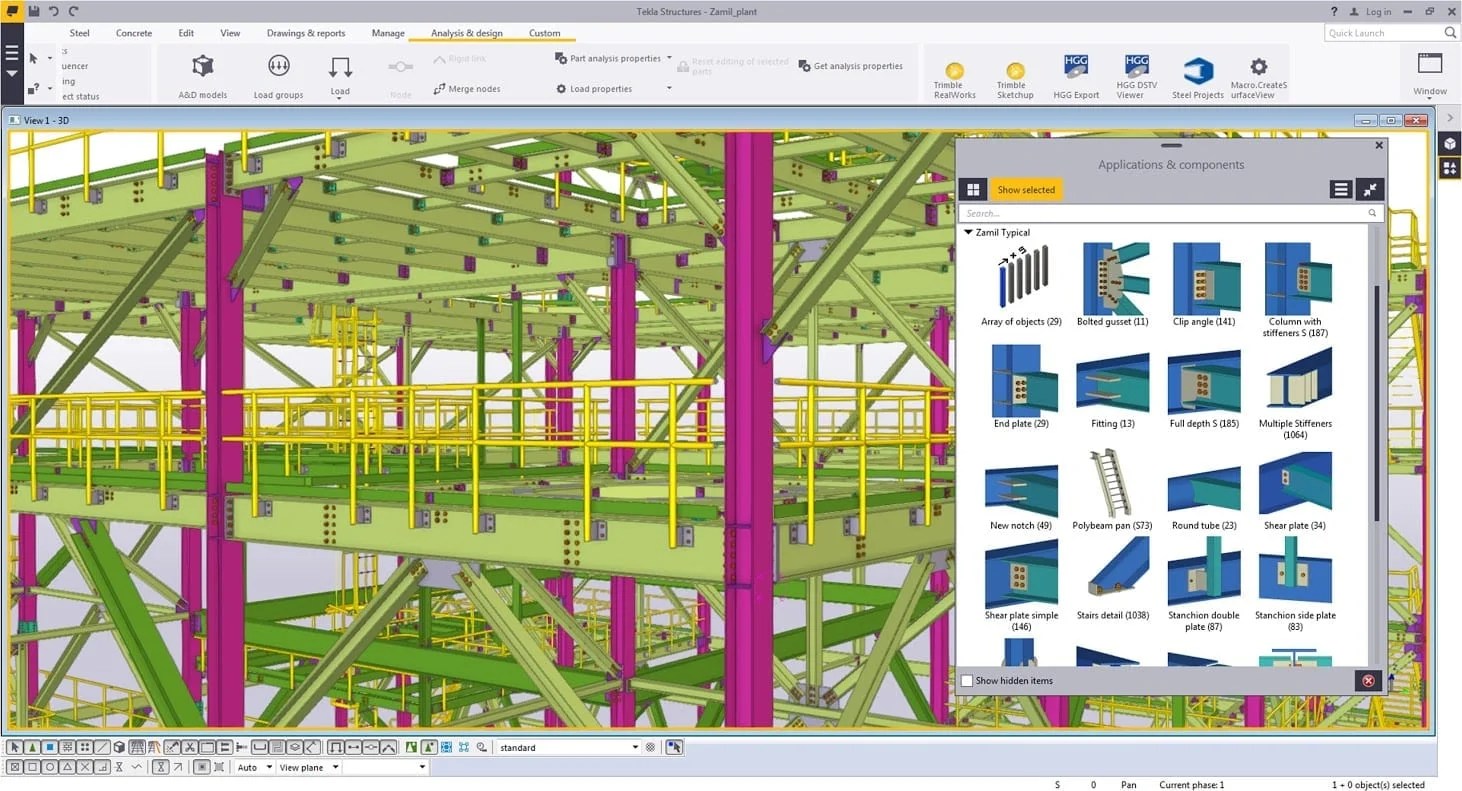Open the View plane dropdown

point(306,767)
